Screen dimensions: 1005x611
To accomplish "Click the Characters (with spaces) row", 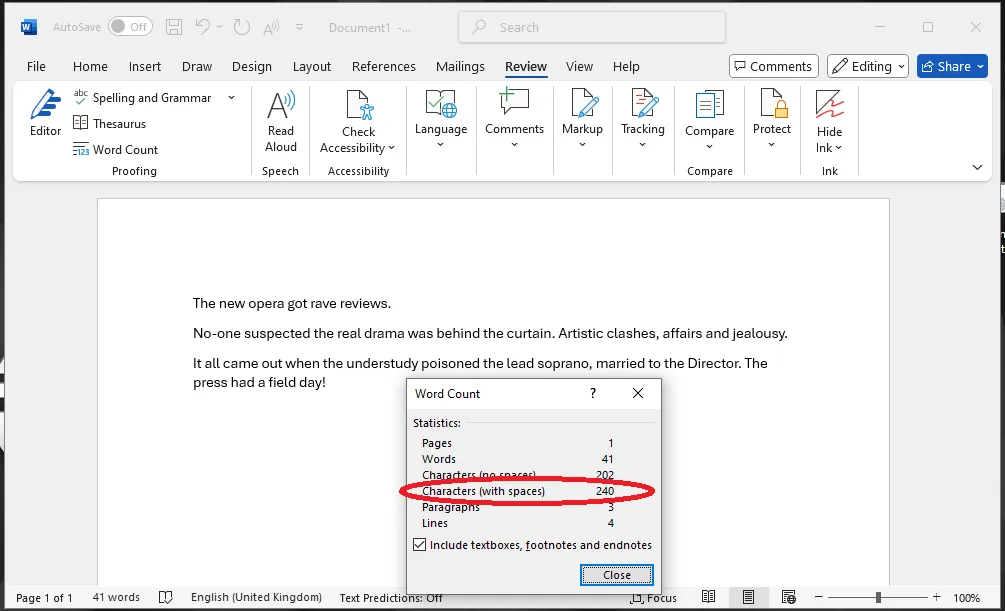I will (518, 491).
